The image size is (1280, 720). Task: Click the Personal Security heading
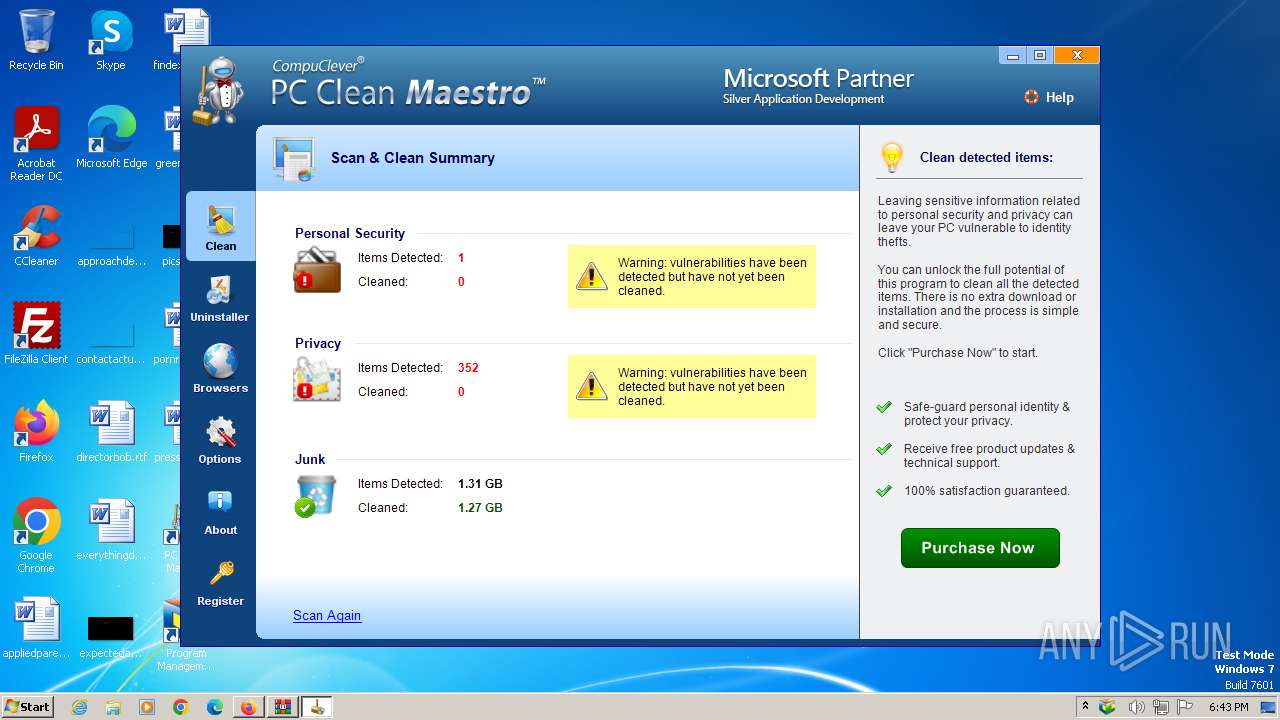[x=350, y=233]
